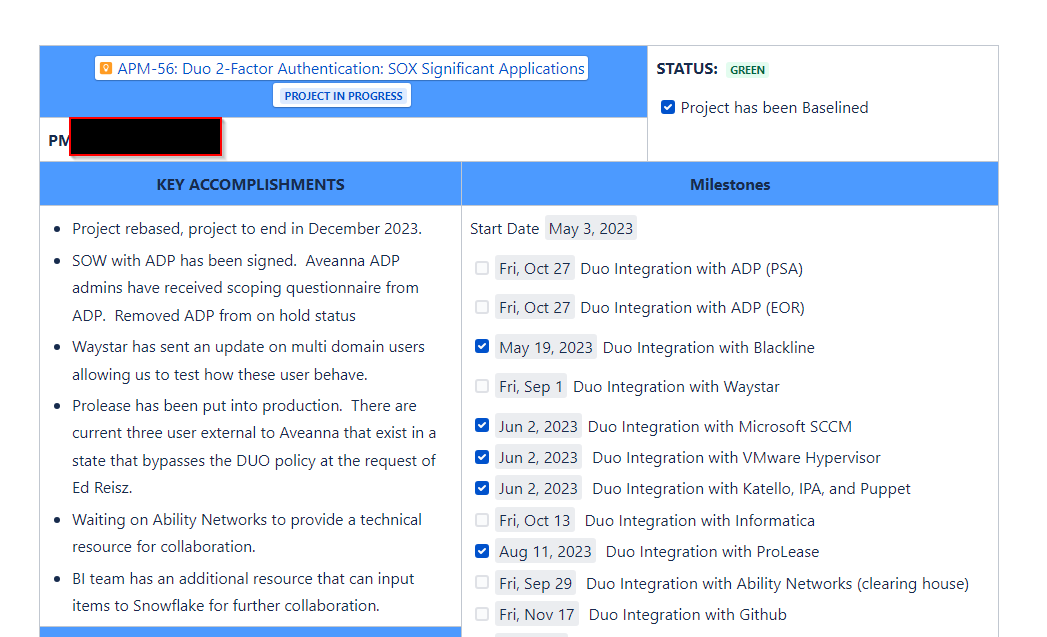This screenshot has height=637, width=1047.
Task: Select the Fri, Oct 27 date for ADP (EOR)
Action: click(x=534, y=308)
